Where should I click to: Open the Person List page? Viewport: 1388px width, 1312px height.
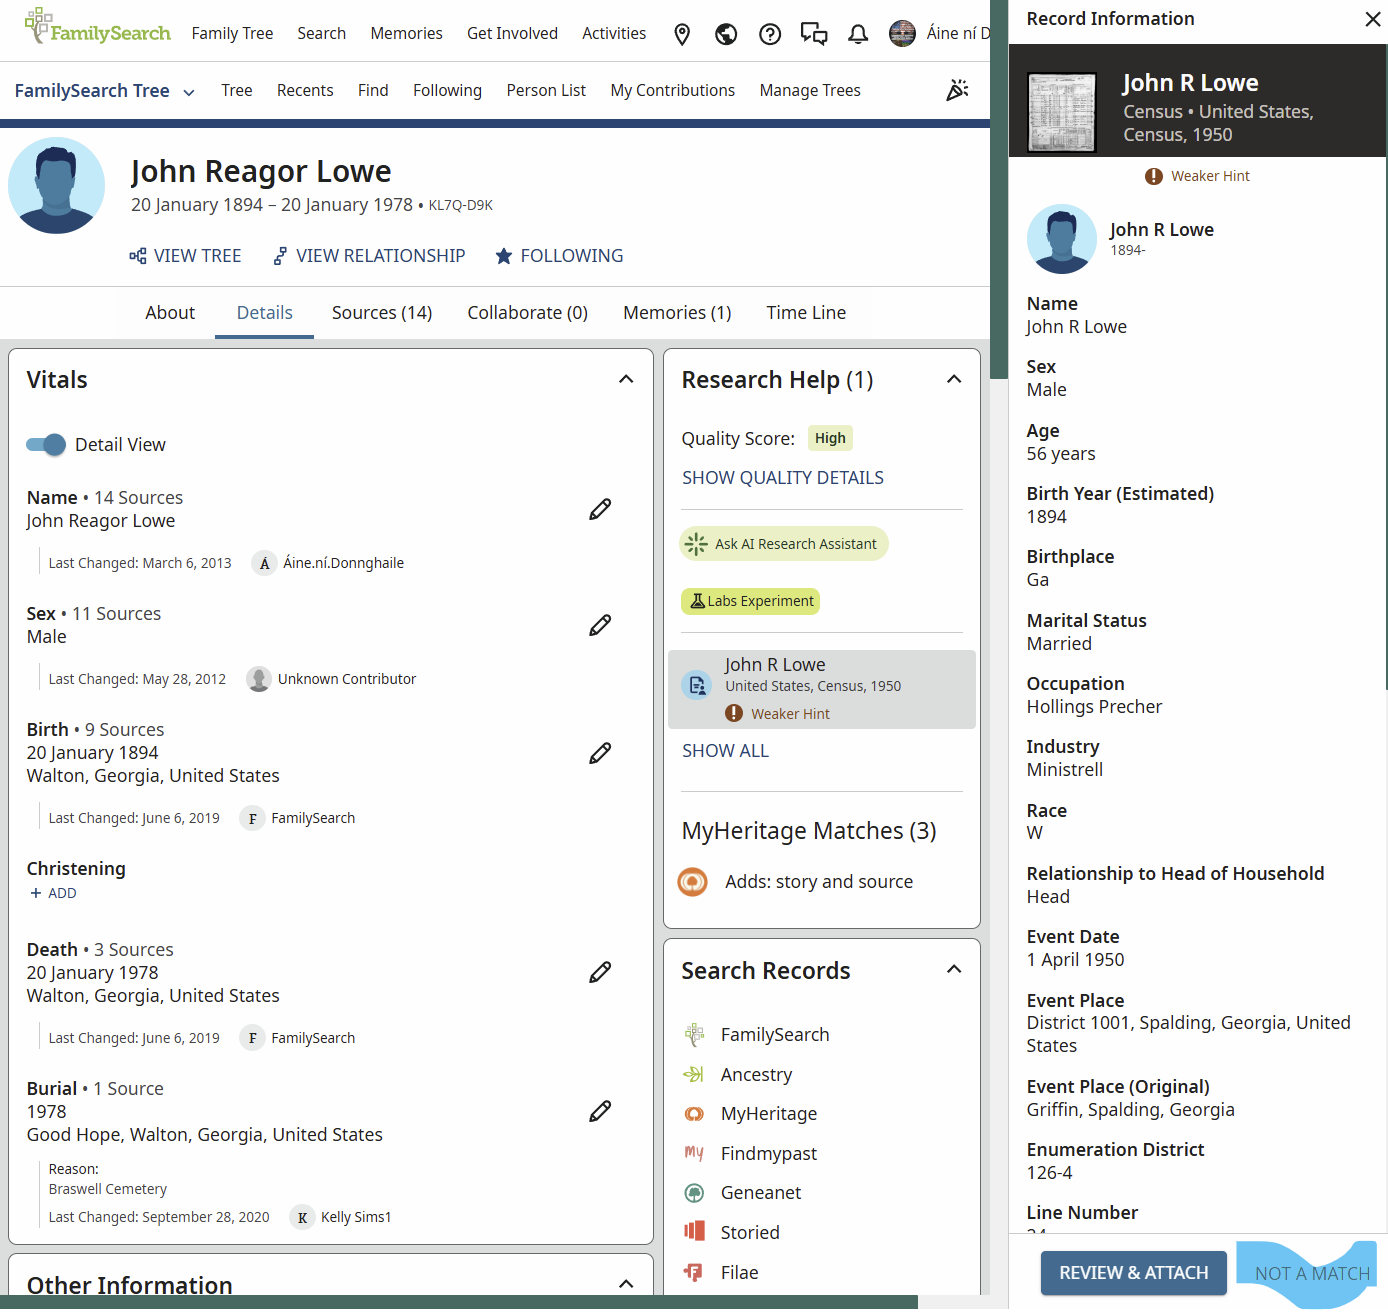click(x=546, y=90)
